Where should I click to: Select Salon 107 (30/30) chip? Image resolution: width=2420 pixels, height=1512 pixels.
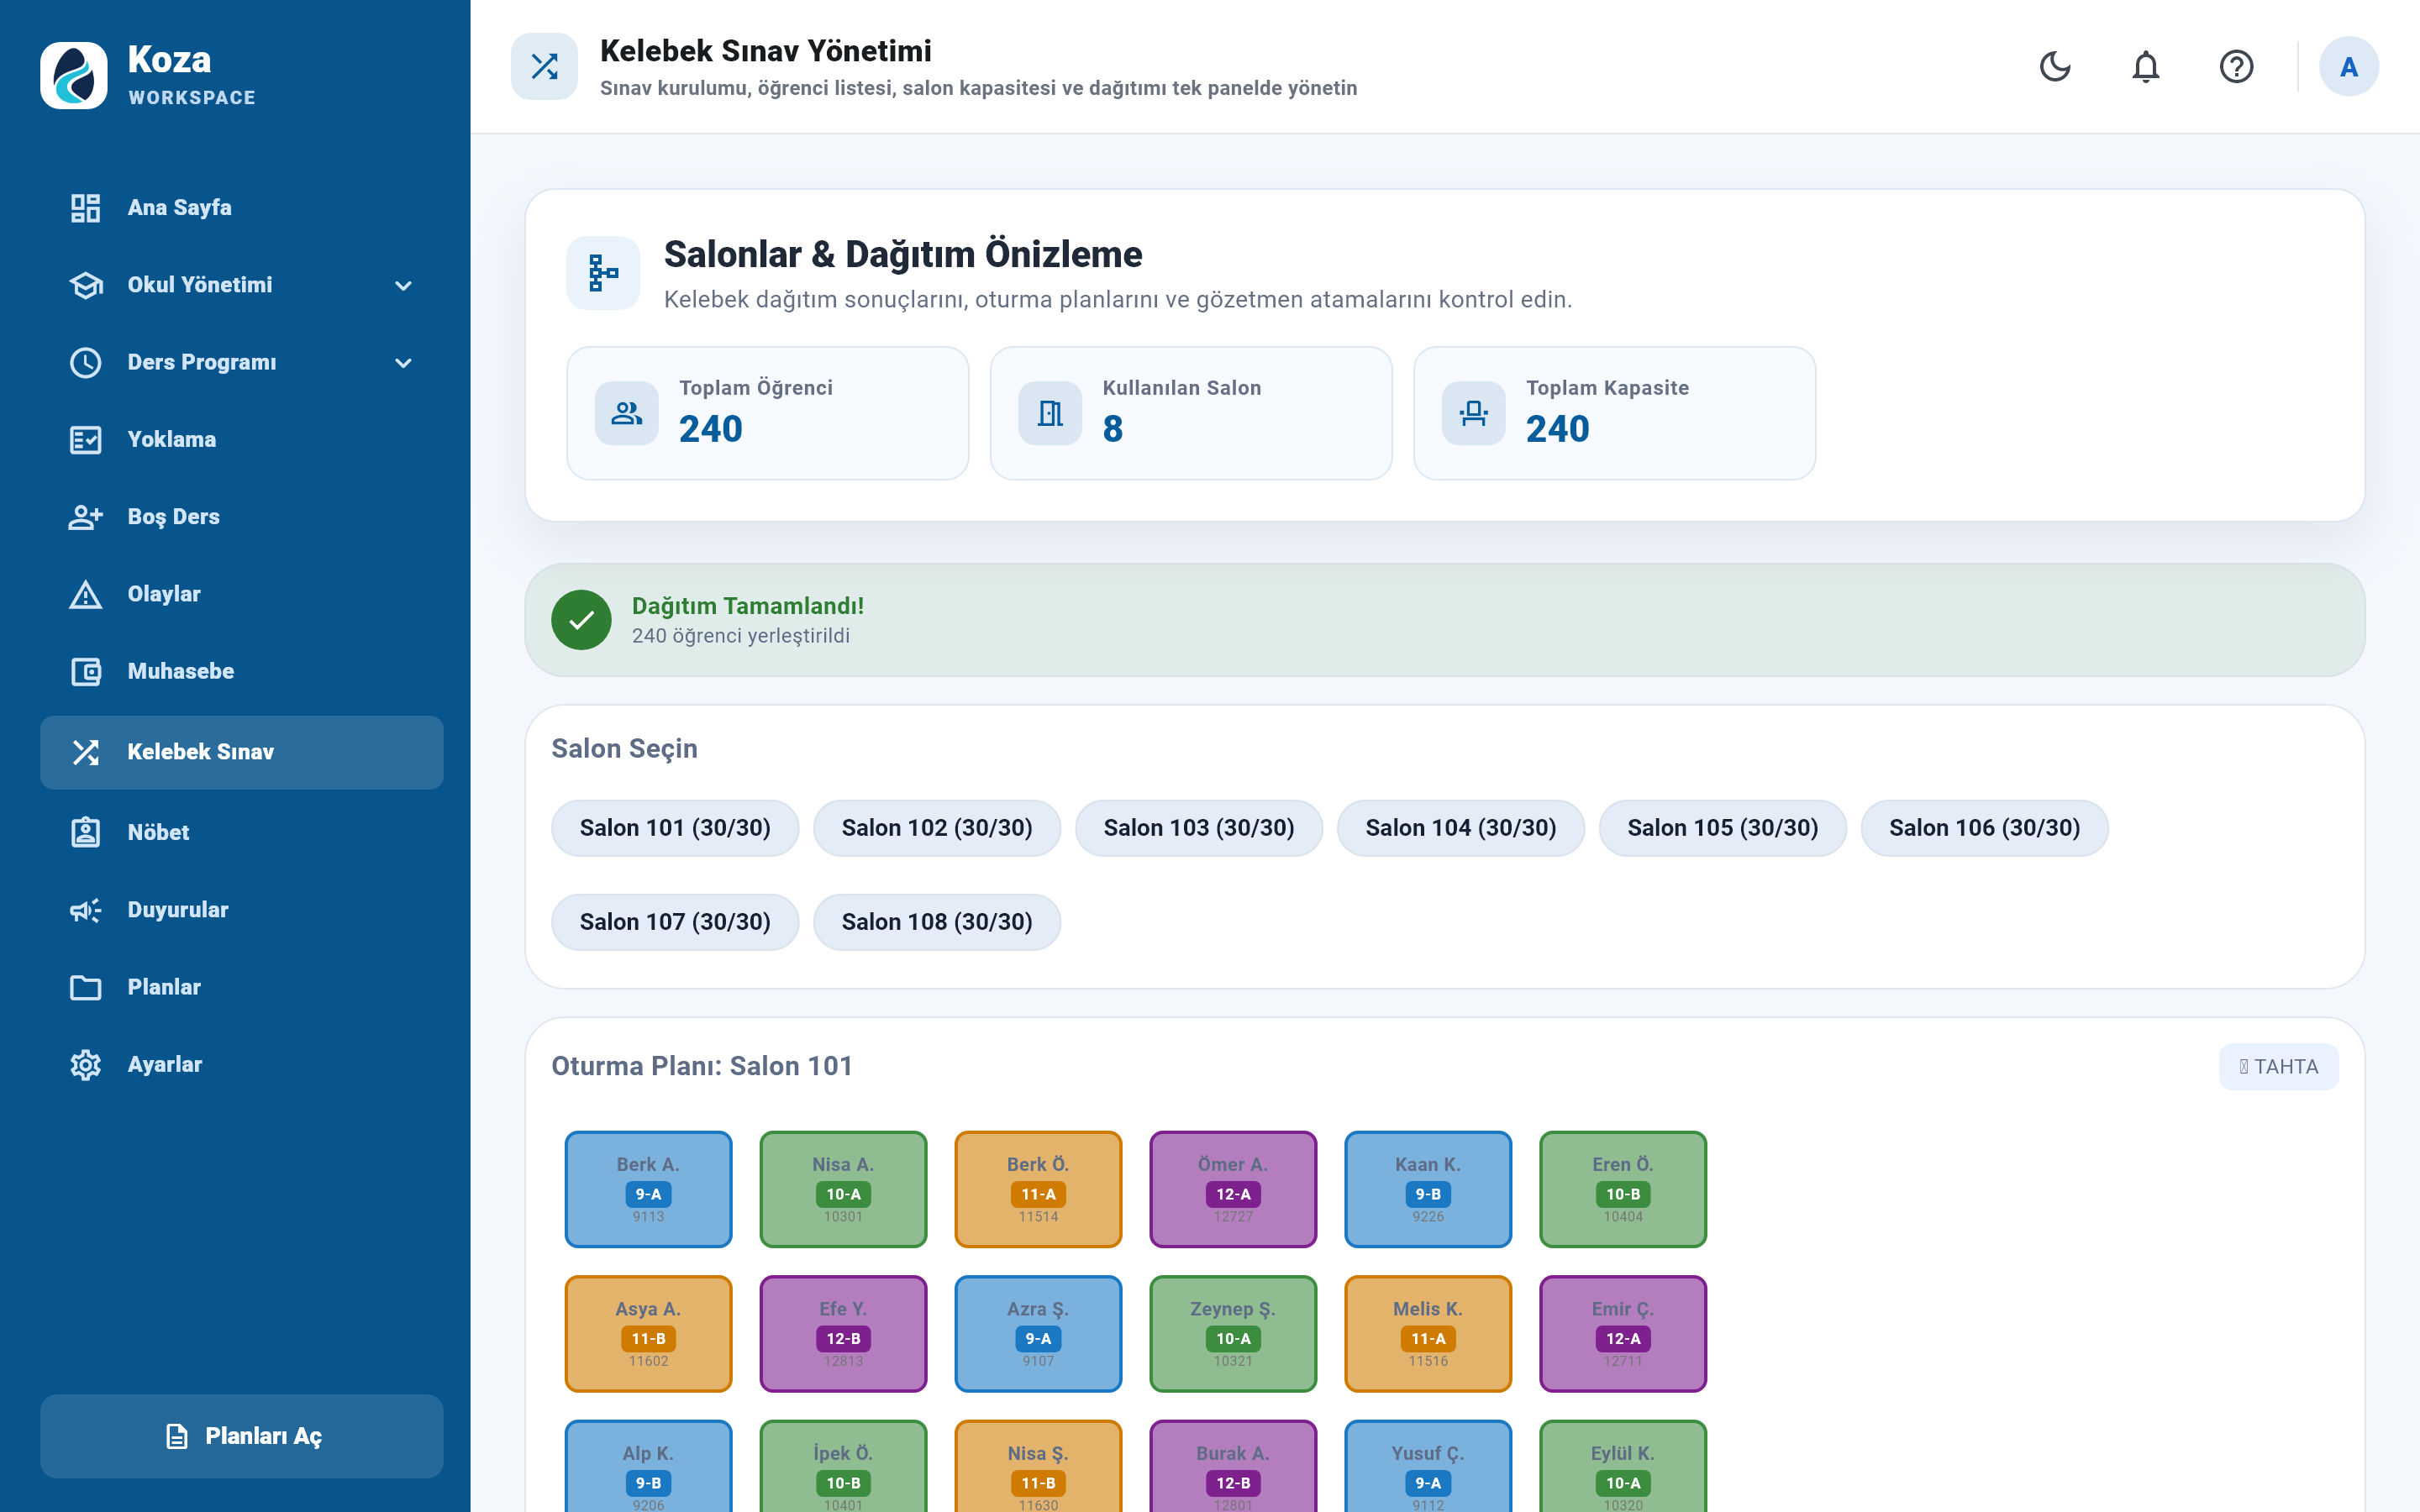click(x=675, y=922)
